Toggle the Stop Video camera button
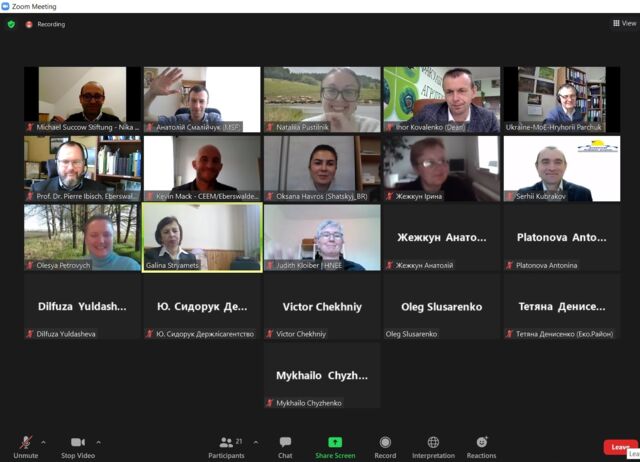This screenshot has height=462, width=640. 78,442
